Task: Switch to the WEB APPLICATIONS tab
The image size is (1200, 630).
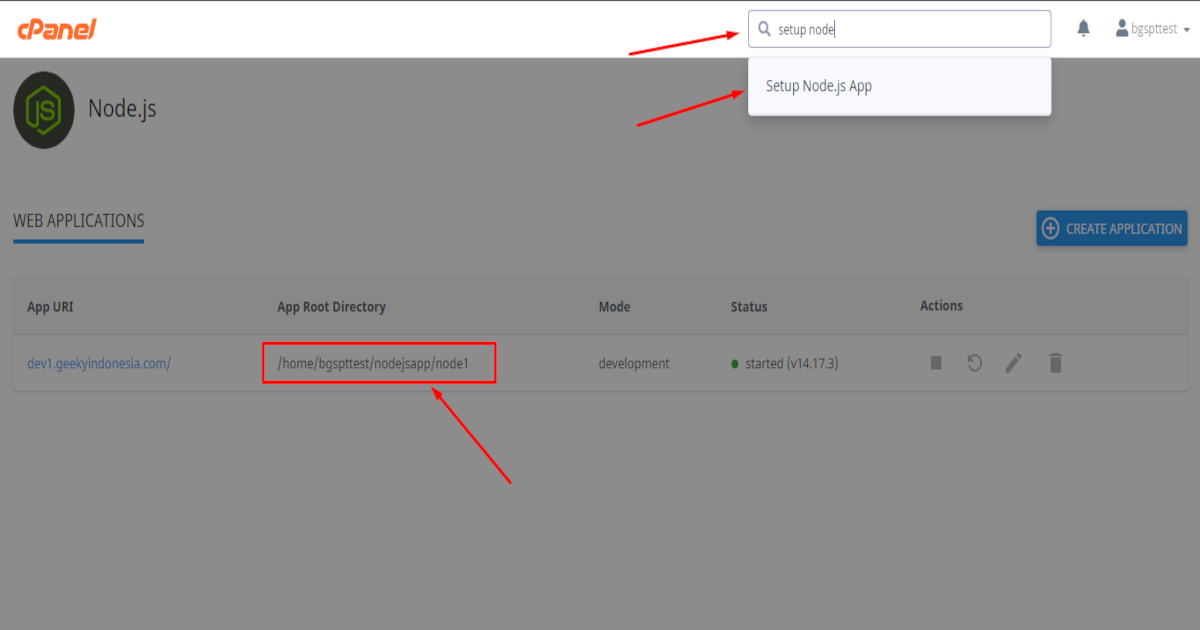Action: (79, 222)
